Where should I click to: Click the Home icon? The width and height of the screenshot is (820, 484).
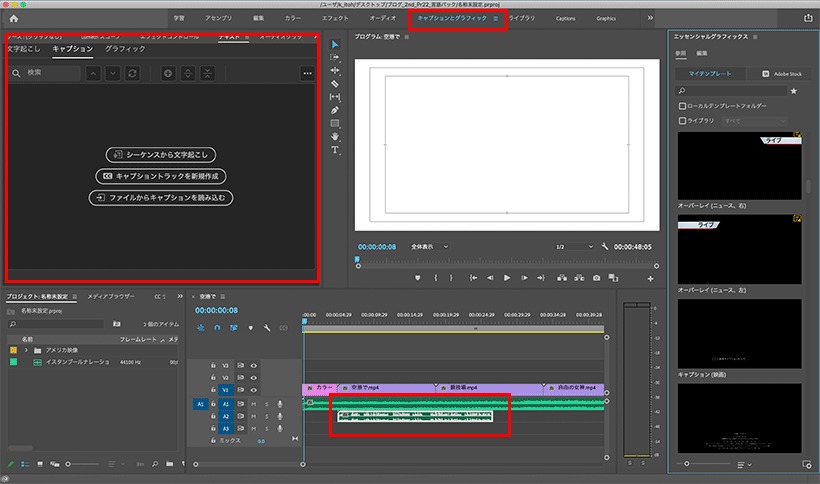click(14, 18)
